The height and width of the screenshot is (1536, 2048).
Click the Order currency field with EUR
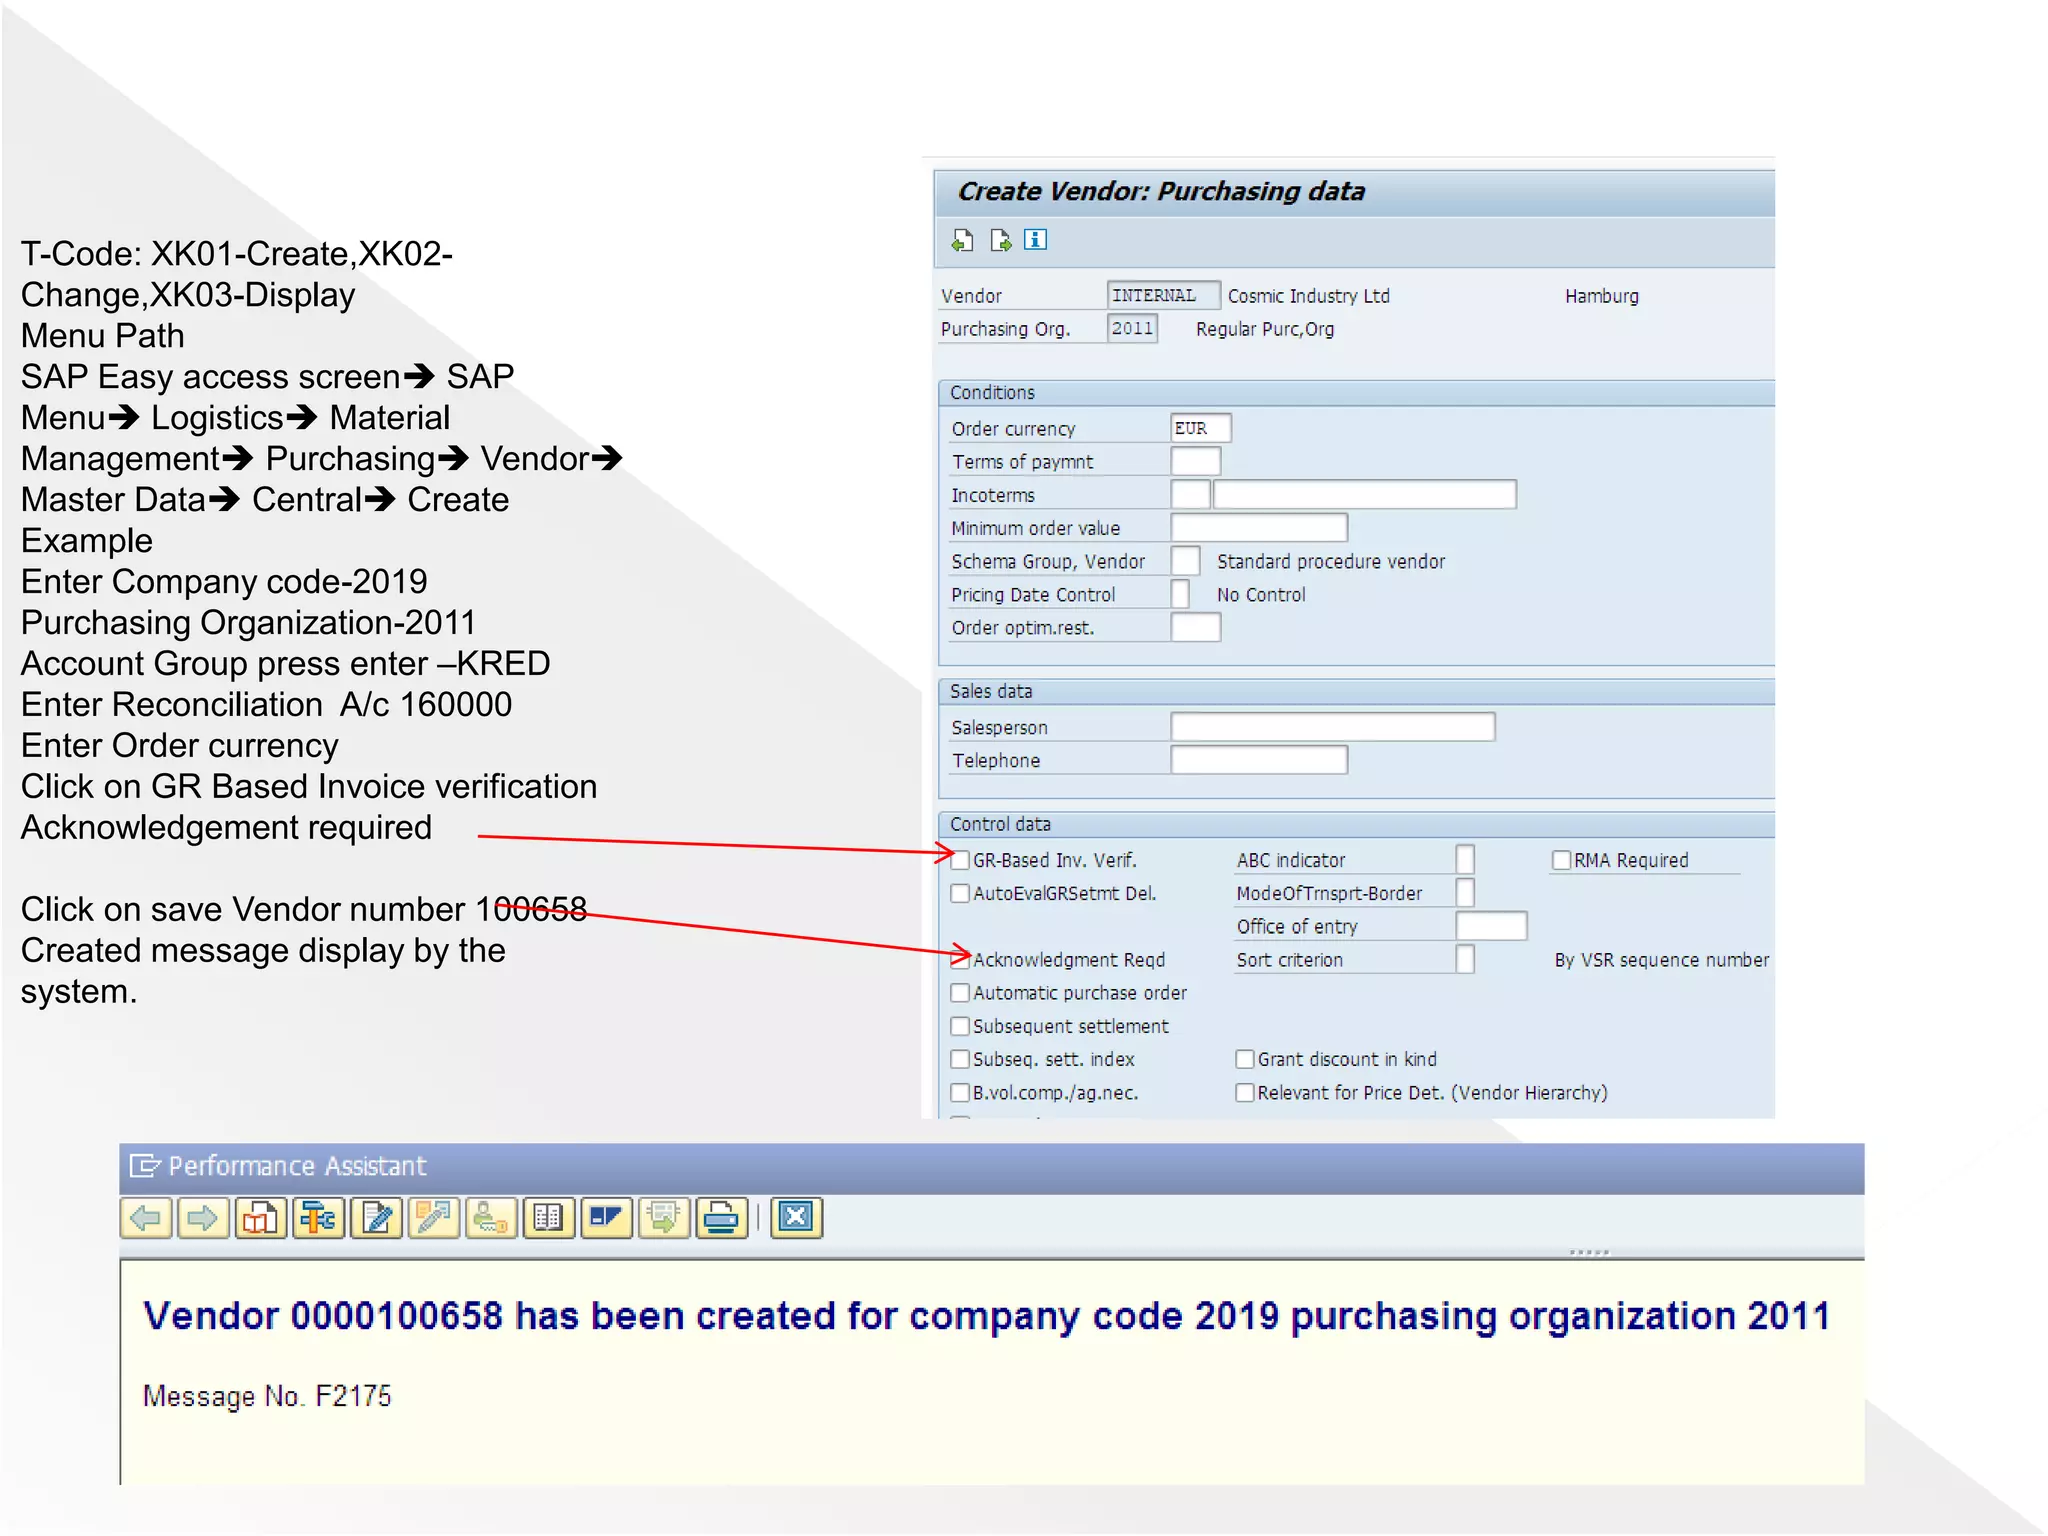[1200, 428]
